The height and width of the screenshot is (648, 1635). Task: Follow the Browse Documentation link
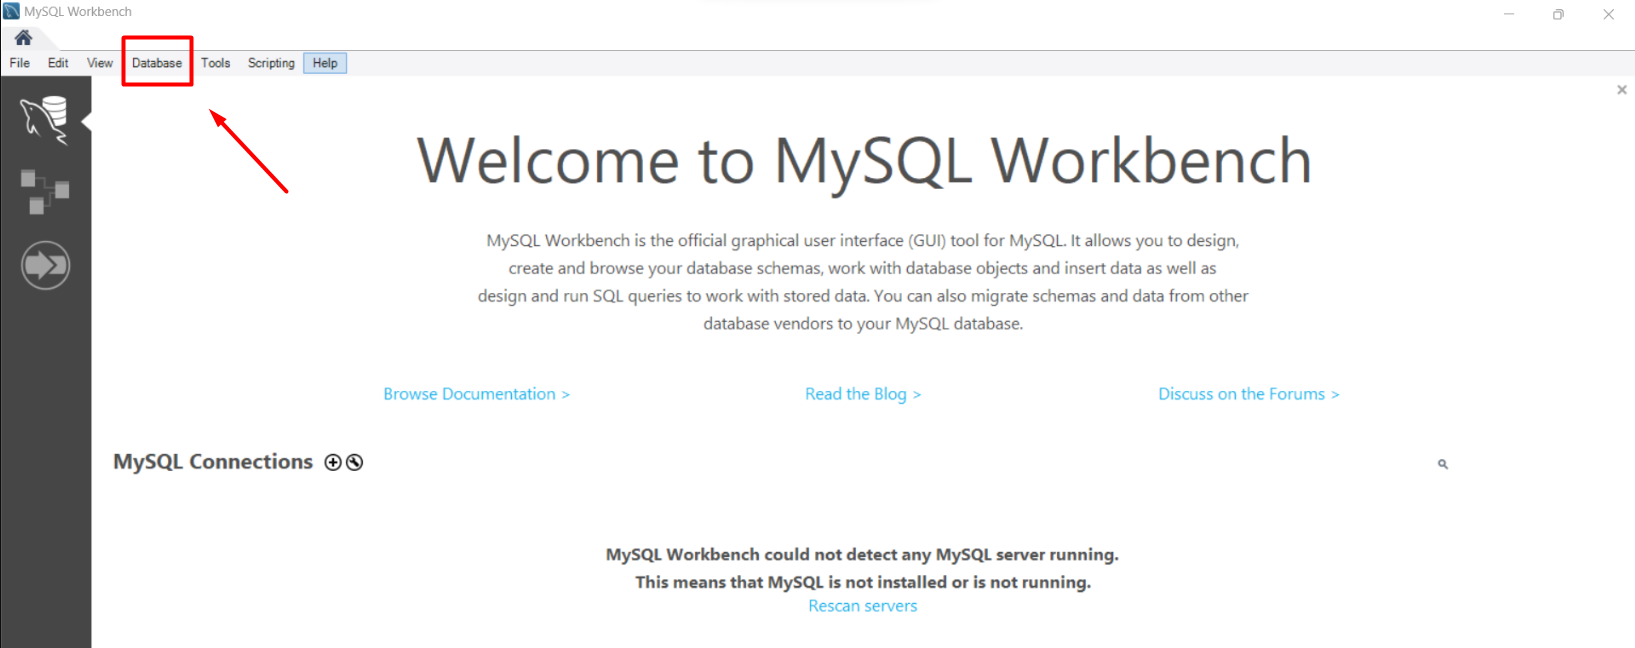click(477, 394)
